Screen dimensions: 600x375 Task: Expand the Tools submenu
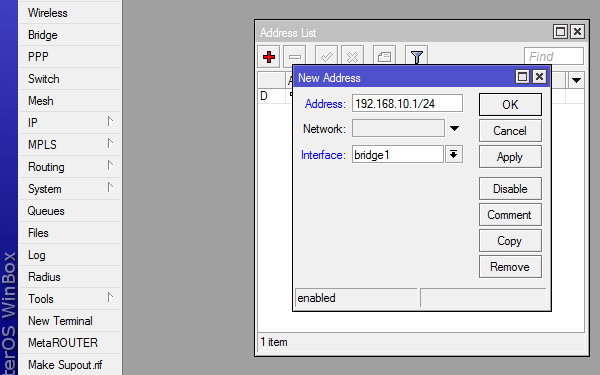click(110, 298)
